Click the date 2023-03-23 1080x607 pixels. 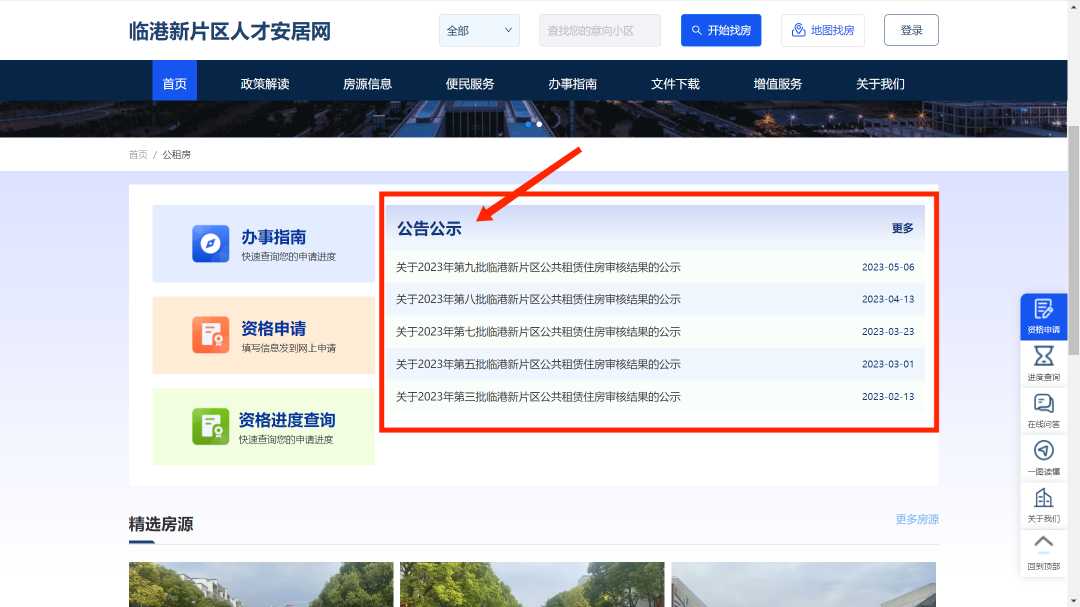[x=888, y=332]
